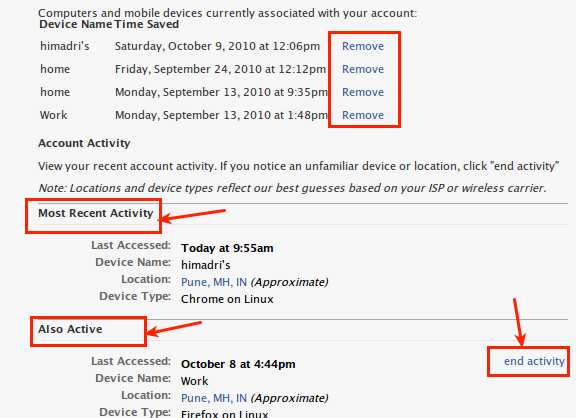Select himadri's name in device table

click(65, 46)
